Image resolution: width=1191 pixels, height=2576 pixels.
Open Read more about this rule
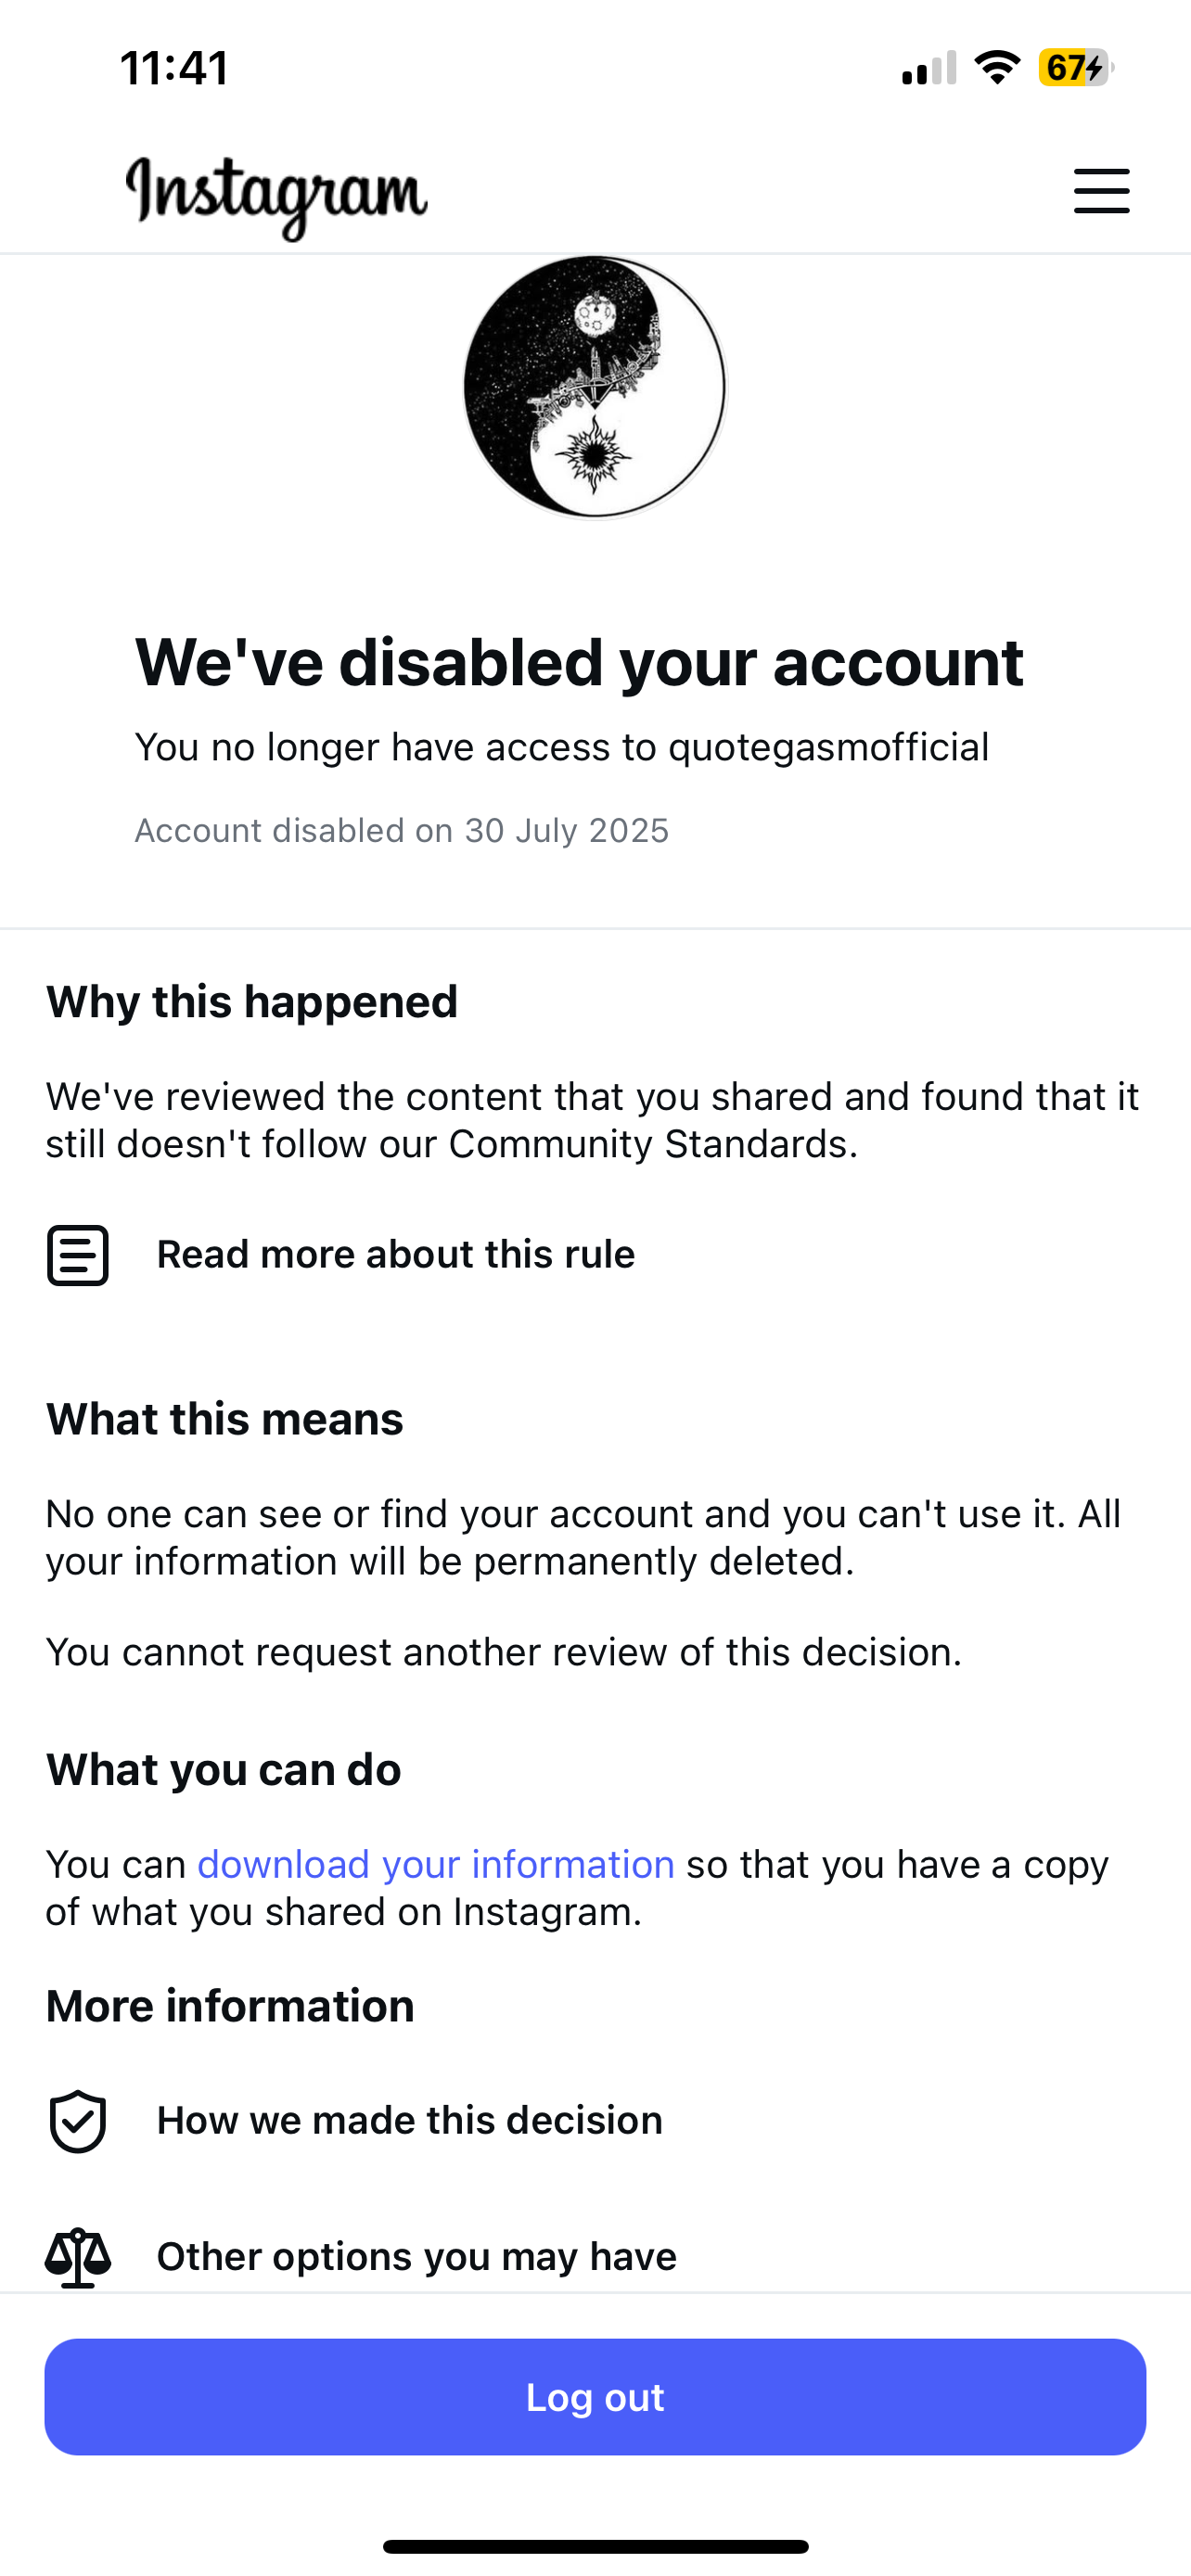tap(396, 1254)
